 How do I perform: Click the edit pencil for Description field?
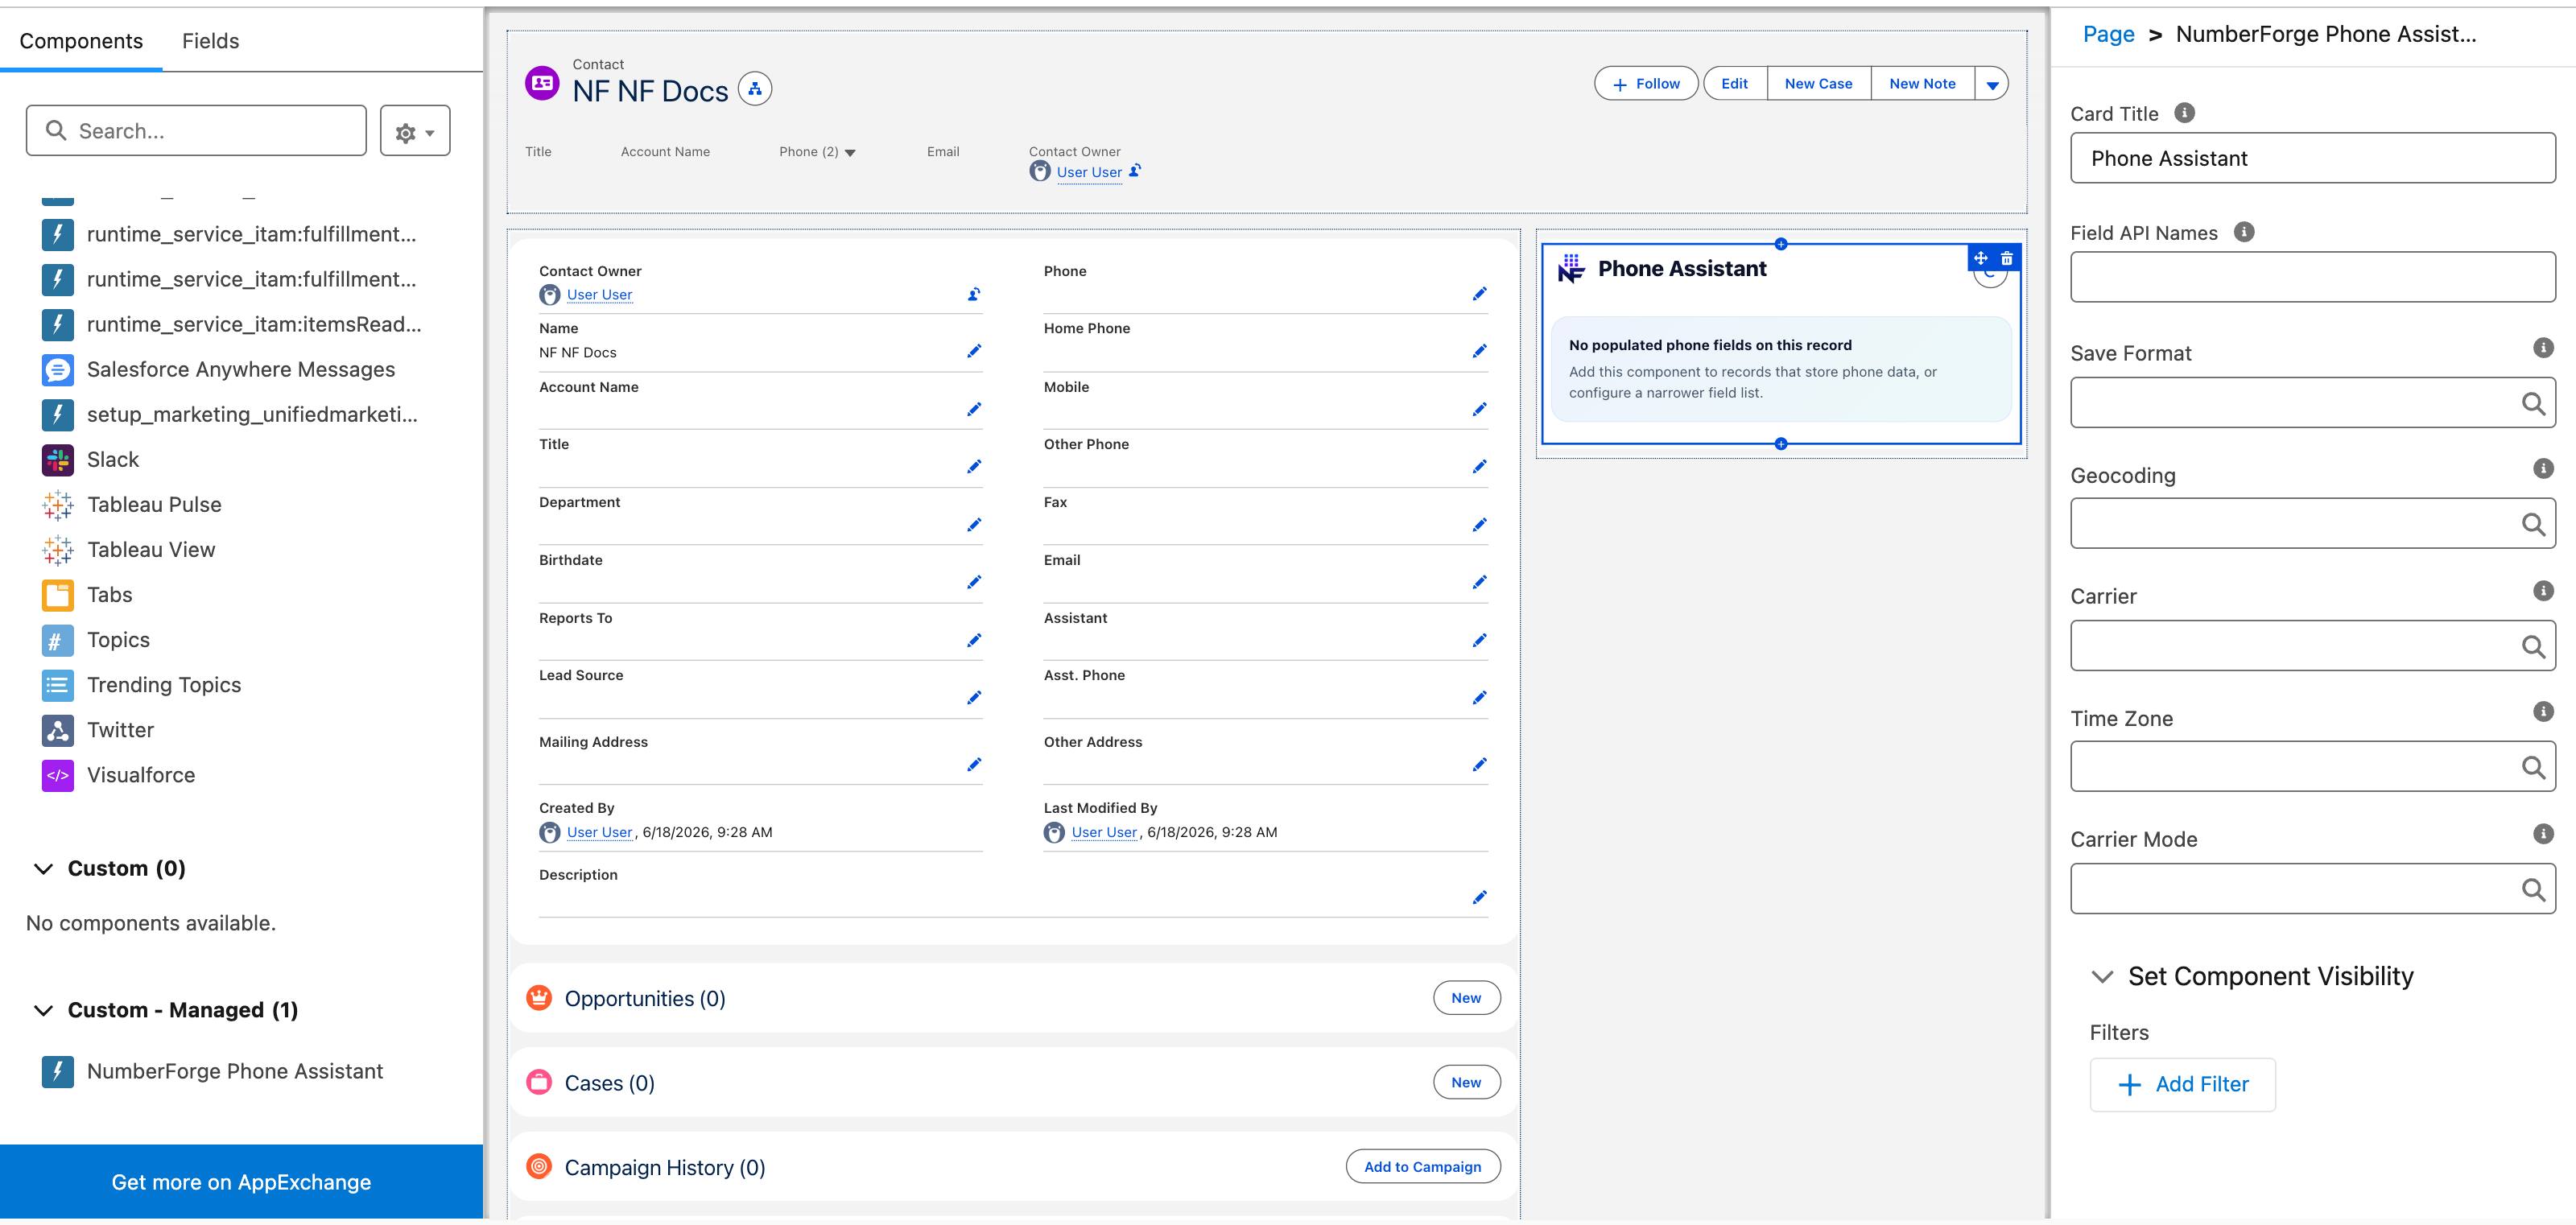1479,897
